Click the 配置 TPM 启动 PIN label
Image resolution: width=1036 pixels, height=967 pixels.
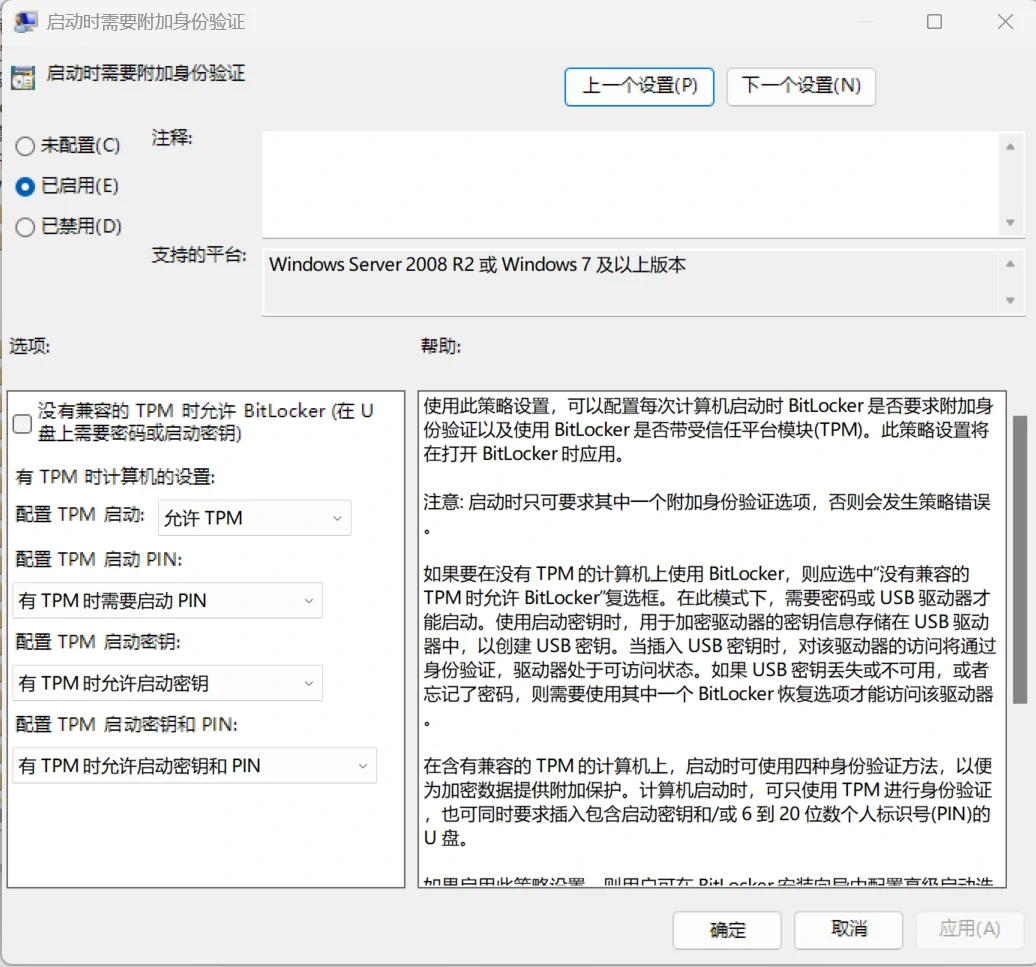tap(98, 559)
